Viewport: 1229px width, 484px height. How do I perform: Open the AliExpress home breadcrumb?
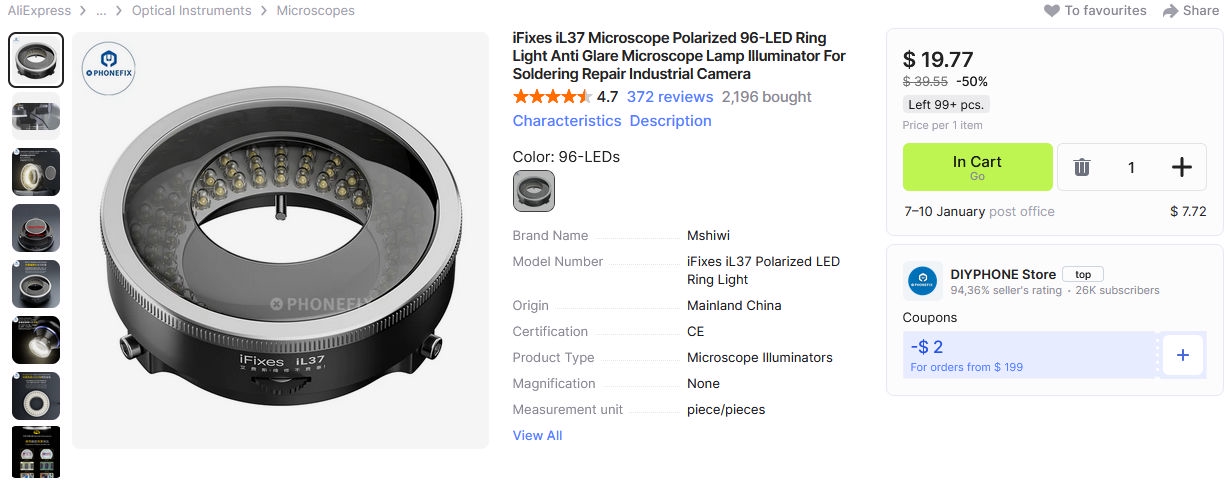point(36,11)
